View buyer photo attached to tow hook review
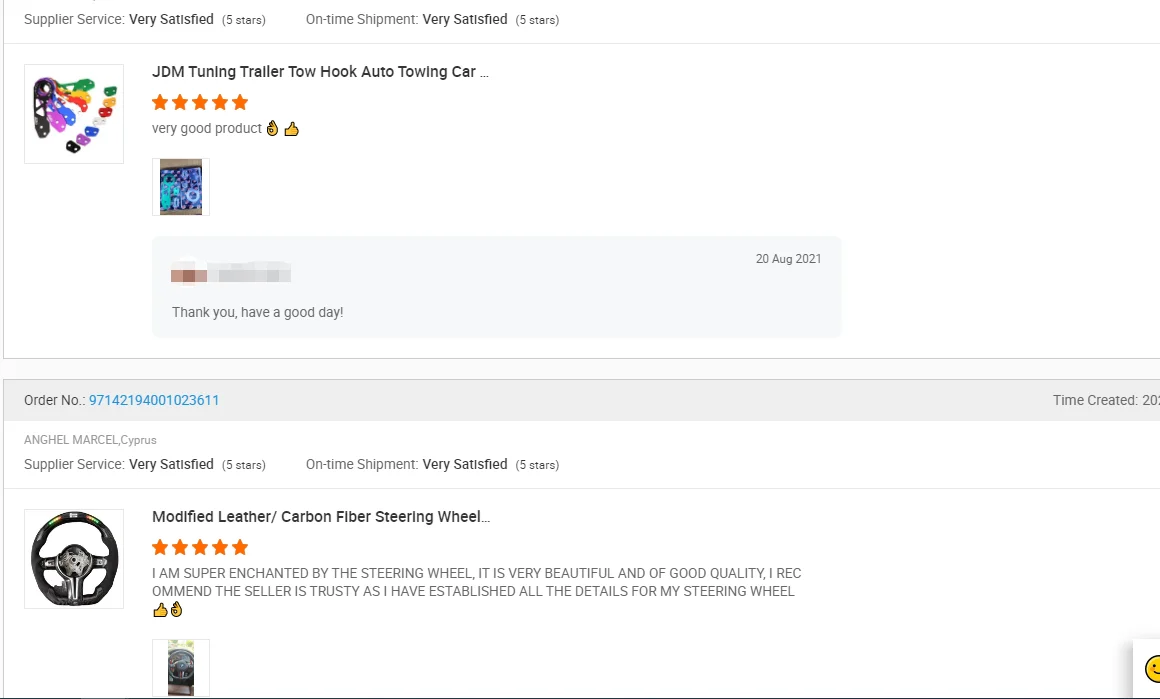Viewport: 1160px width, 699px height. pos(181,187)
